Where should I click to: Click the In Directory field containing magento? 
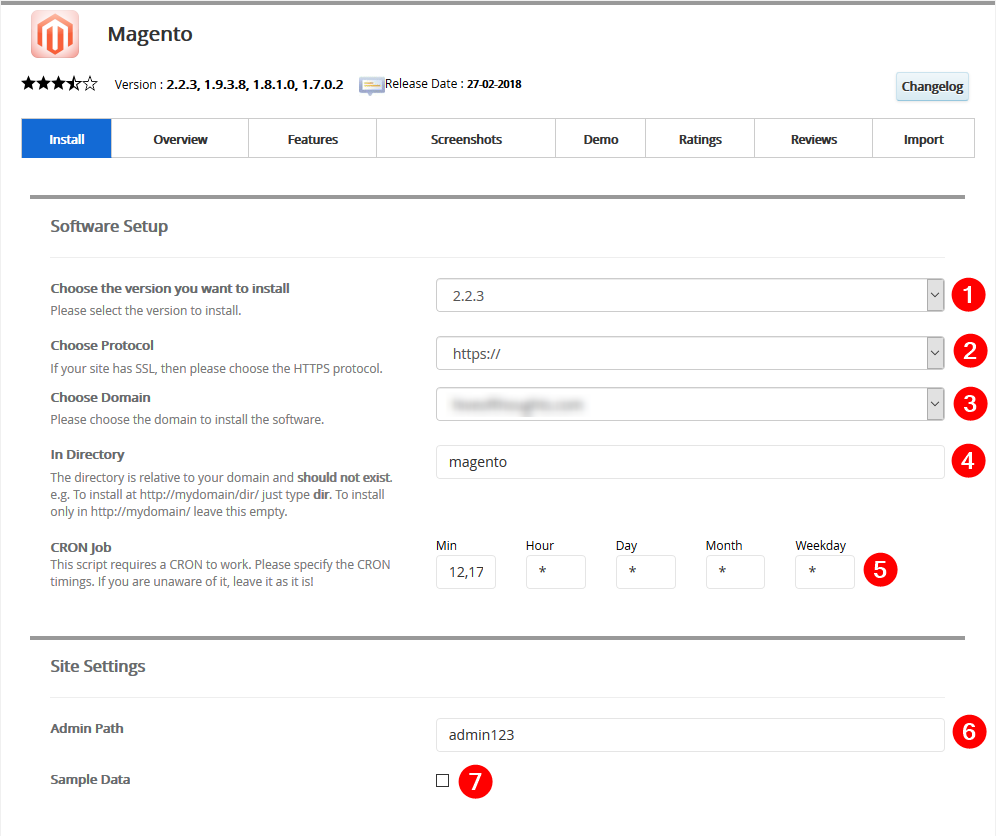pyautogui.click(x=690, y=462)
